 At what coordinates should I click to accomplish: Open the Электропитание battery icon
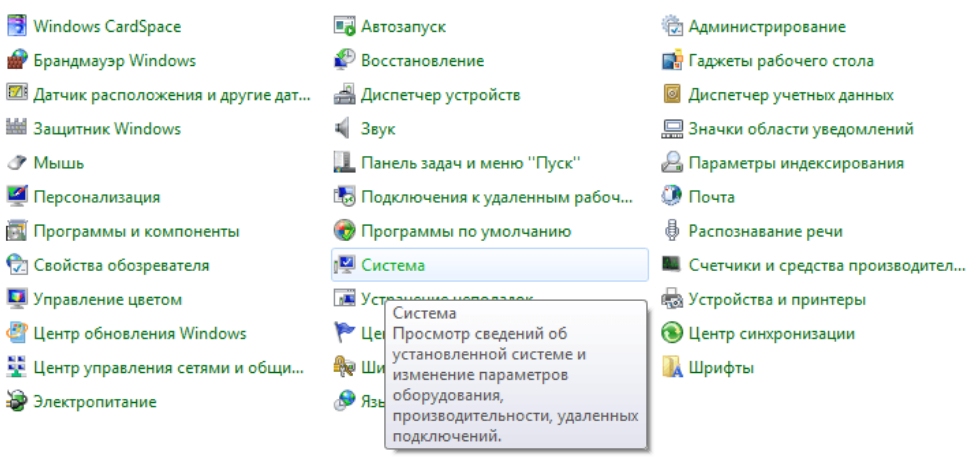coord(17,402)
